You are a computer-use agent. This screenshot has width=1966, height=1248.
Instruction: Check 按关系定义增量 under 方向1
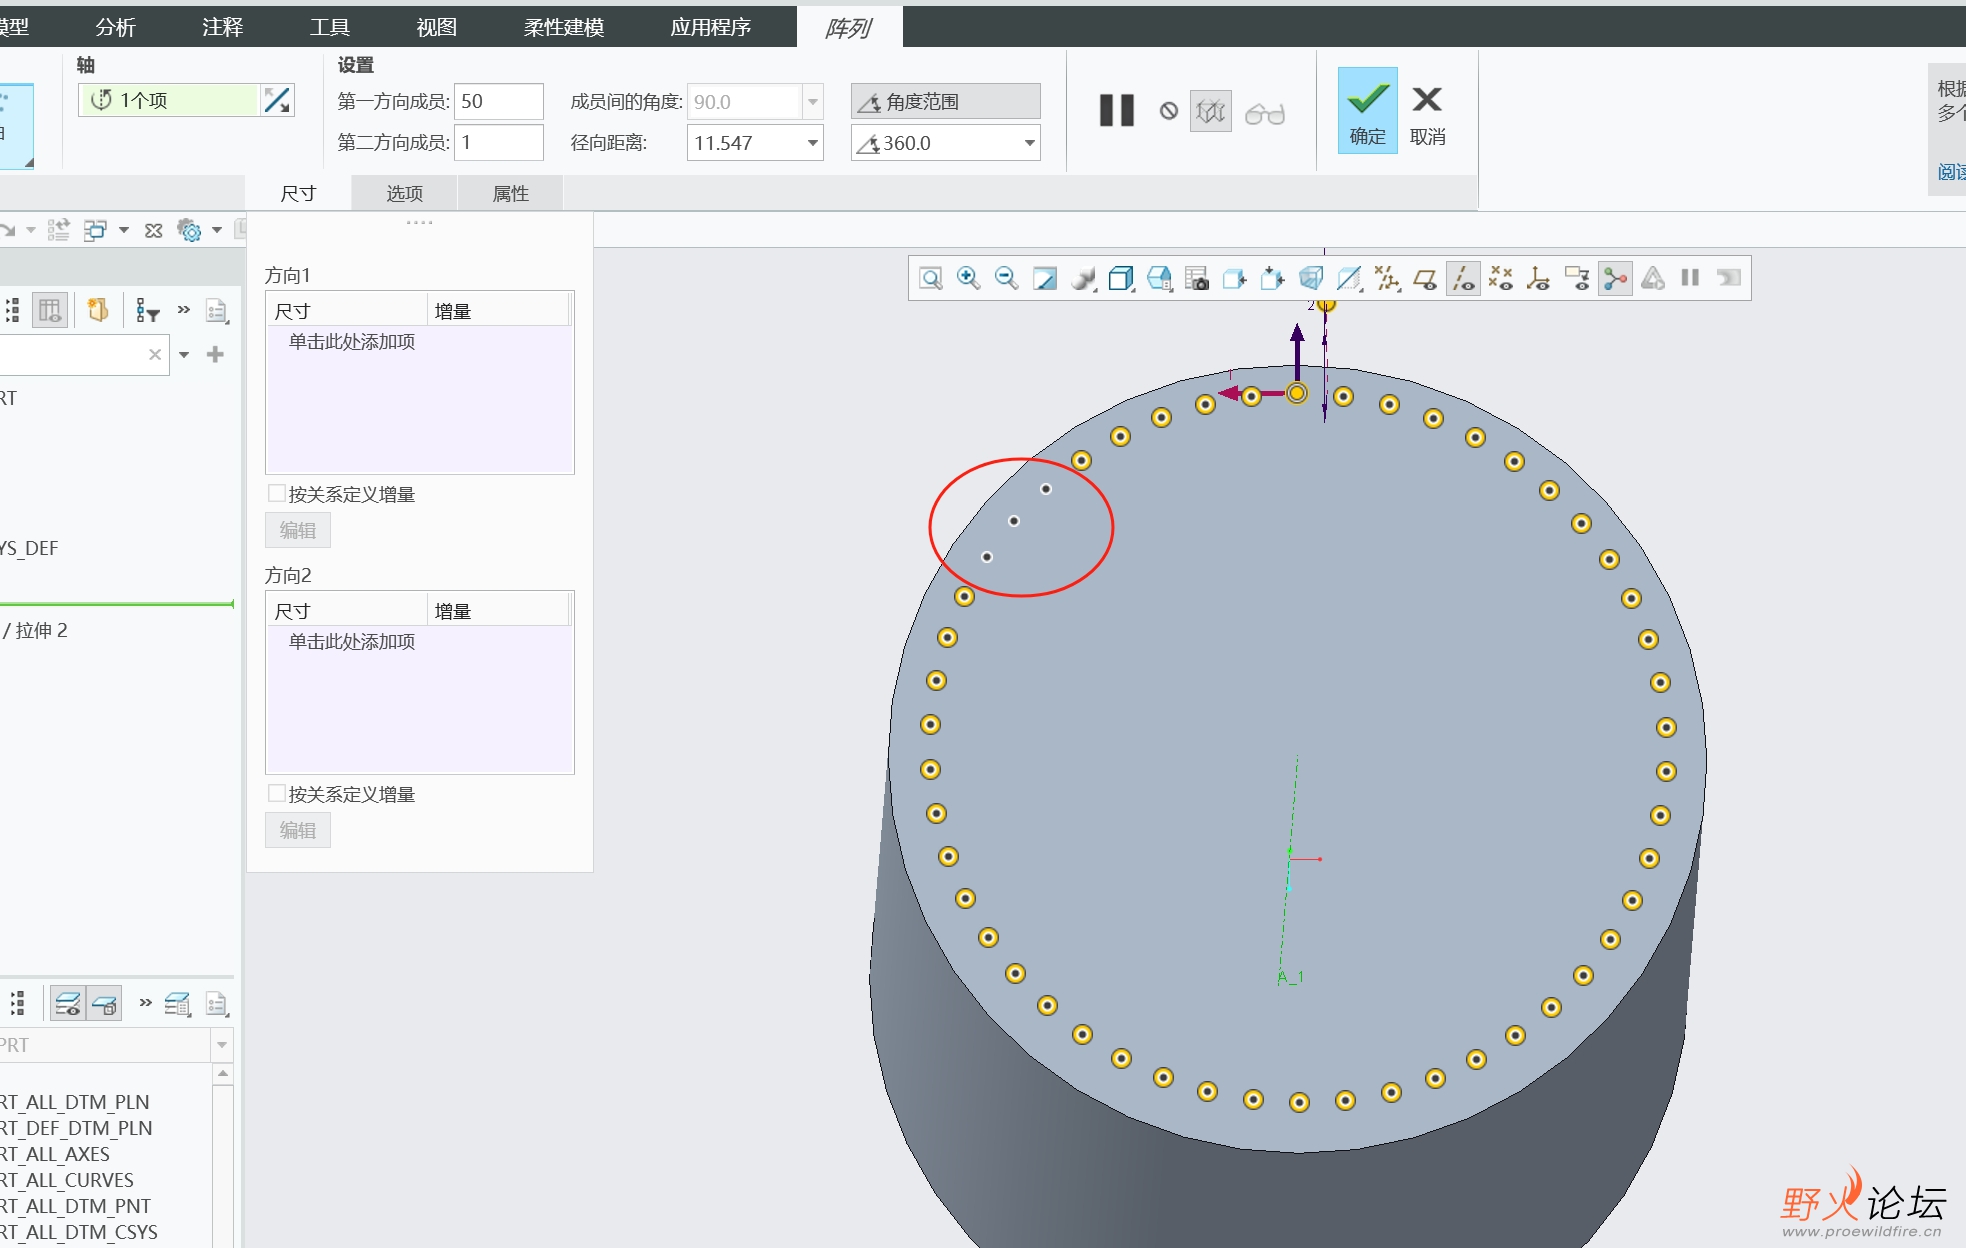276,493
